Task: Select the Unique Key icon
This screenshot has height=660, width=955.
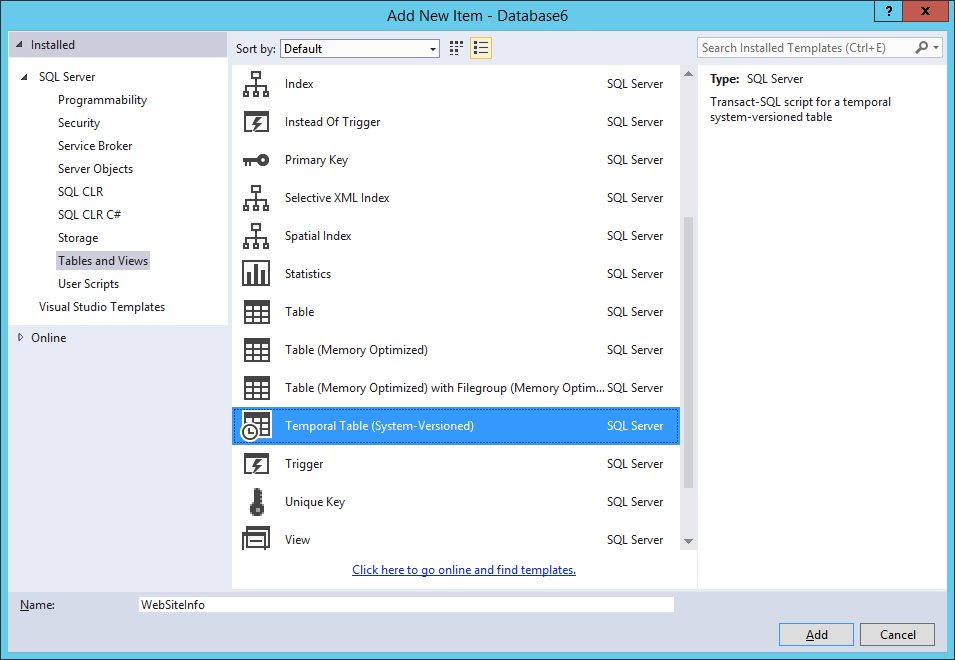Action: [x=256, y=502]
